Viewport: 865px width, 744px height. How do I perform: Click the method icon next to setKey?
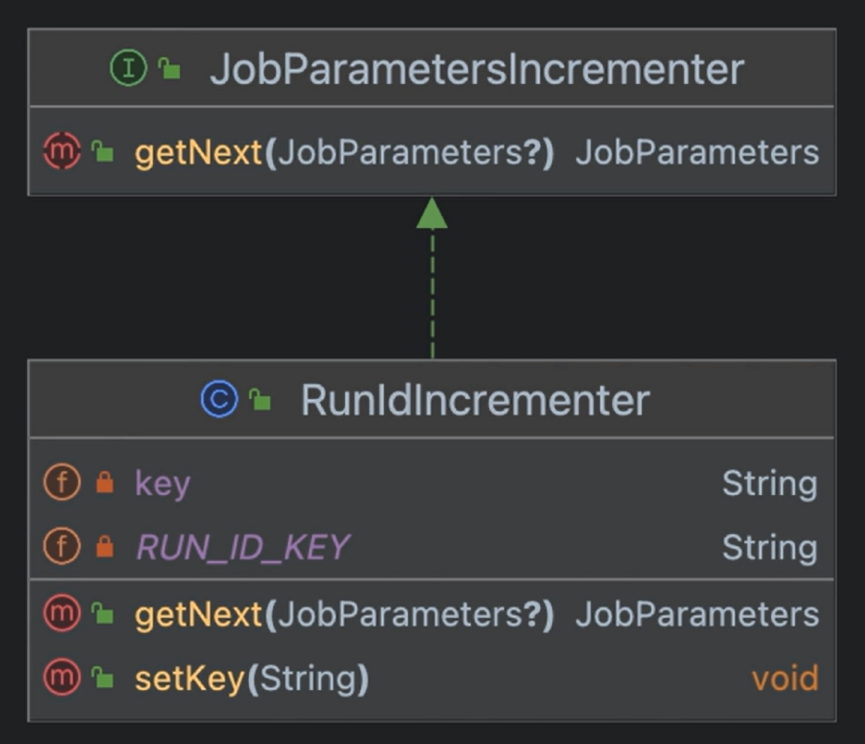(61, 679)
